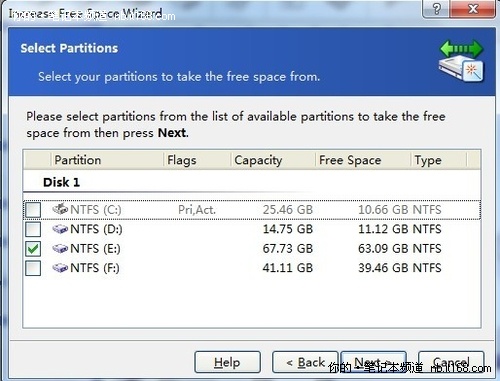
Task: Click the drive icon for NTFS (C:)
Action: pyautogui.click(x=60, y=209)
